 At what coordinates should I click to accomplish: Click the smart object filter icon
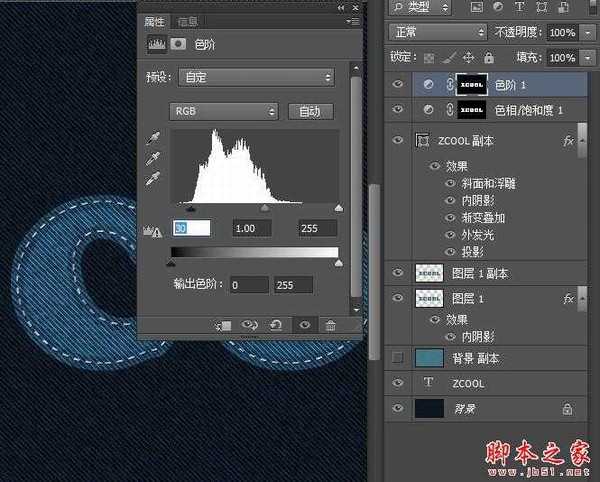(x=563, y=7)
